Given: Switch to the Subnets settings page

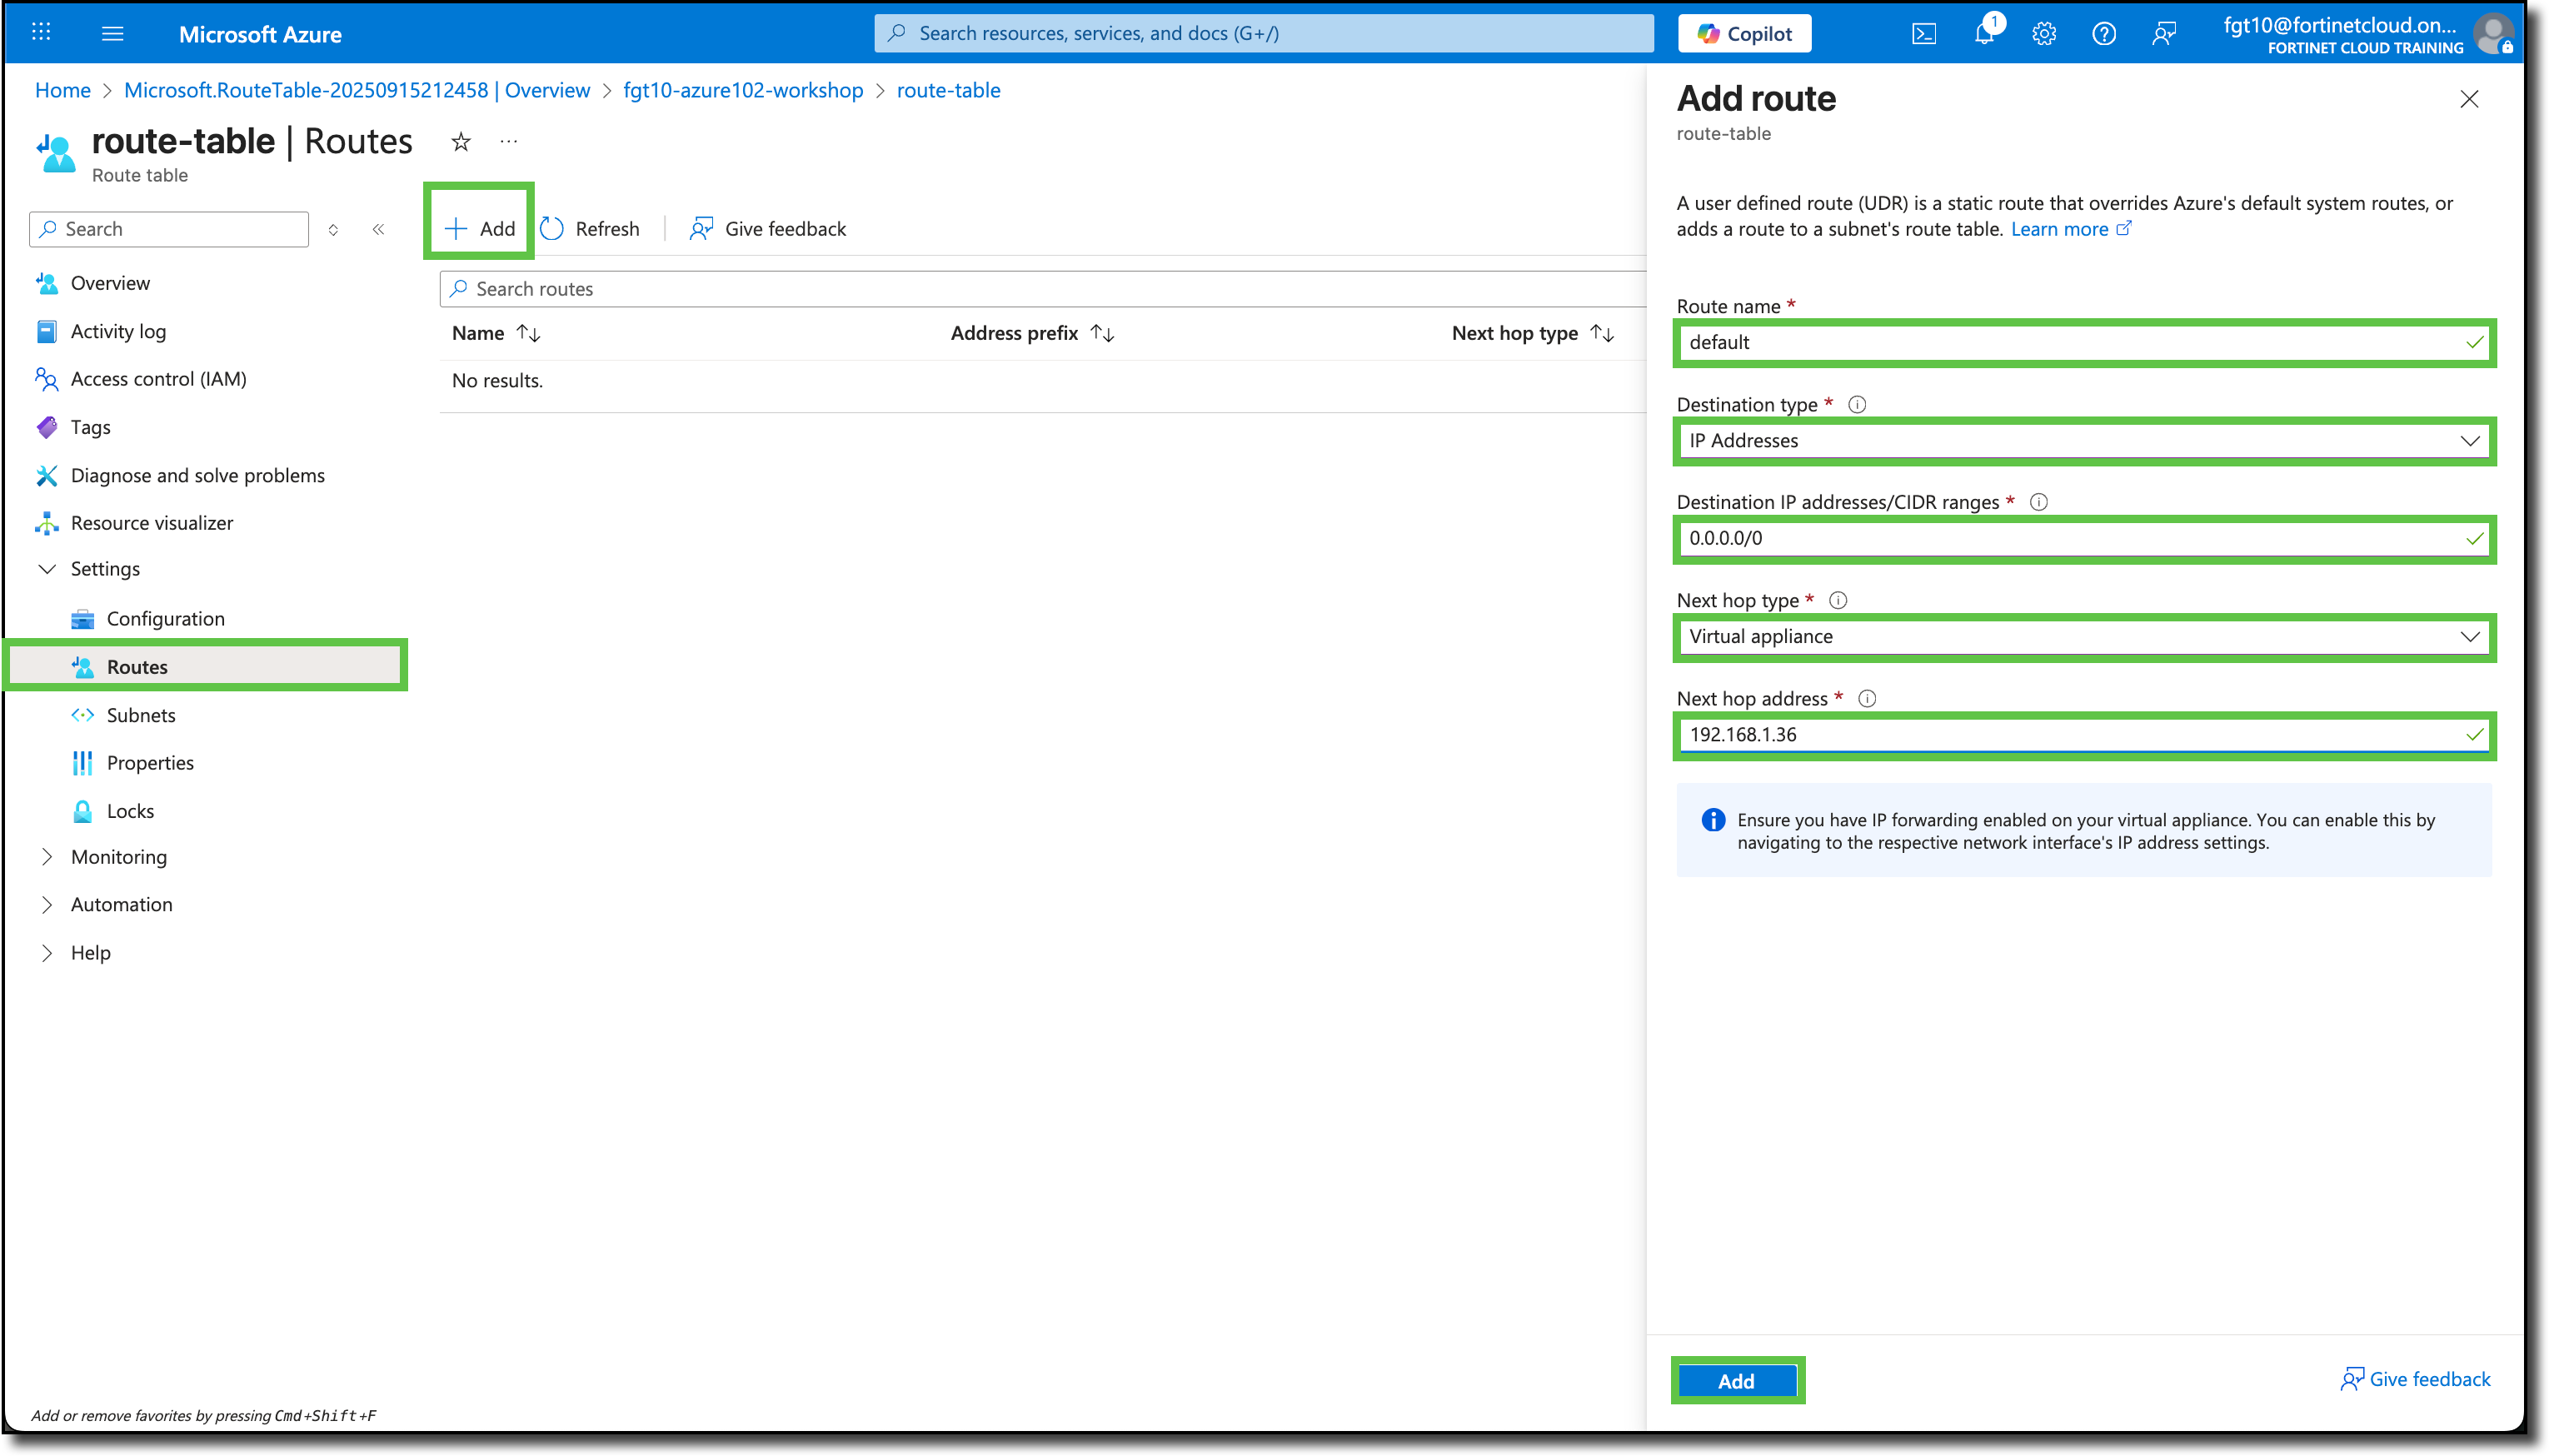Looking at the screenshot, I should (141, 714).
